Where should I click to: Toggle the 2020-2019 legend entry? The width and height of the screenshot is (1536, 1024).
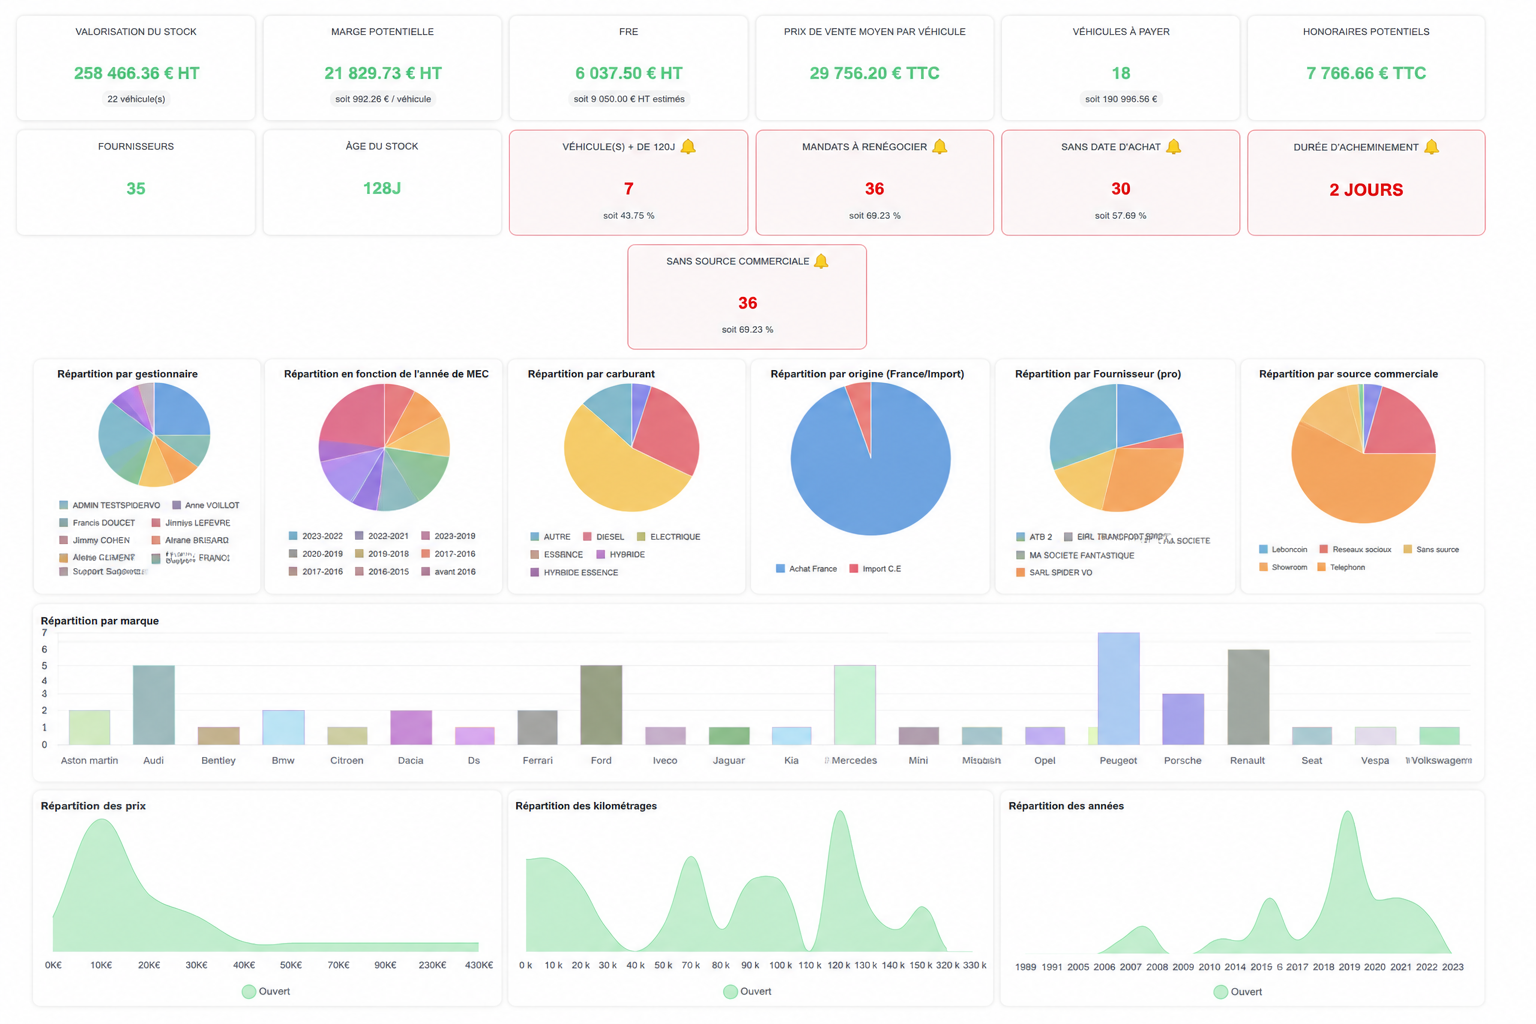316,554
